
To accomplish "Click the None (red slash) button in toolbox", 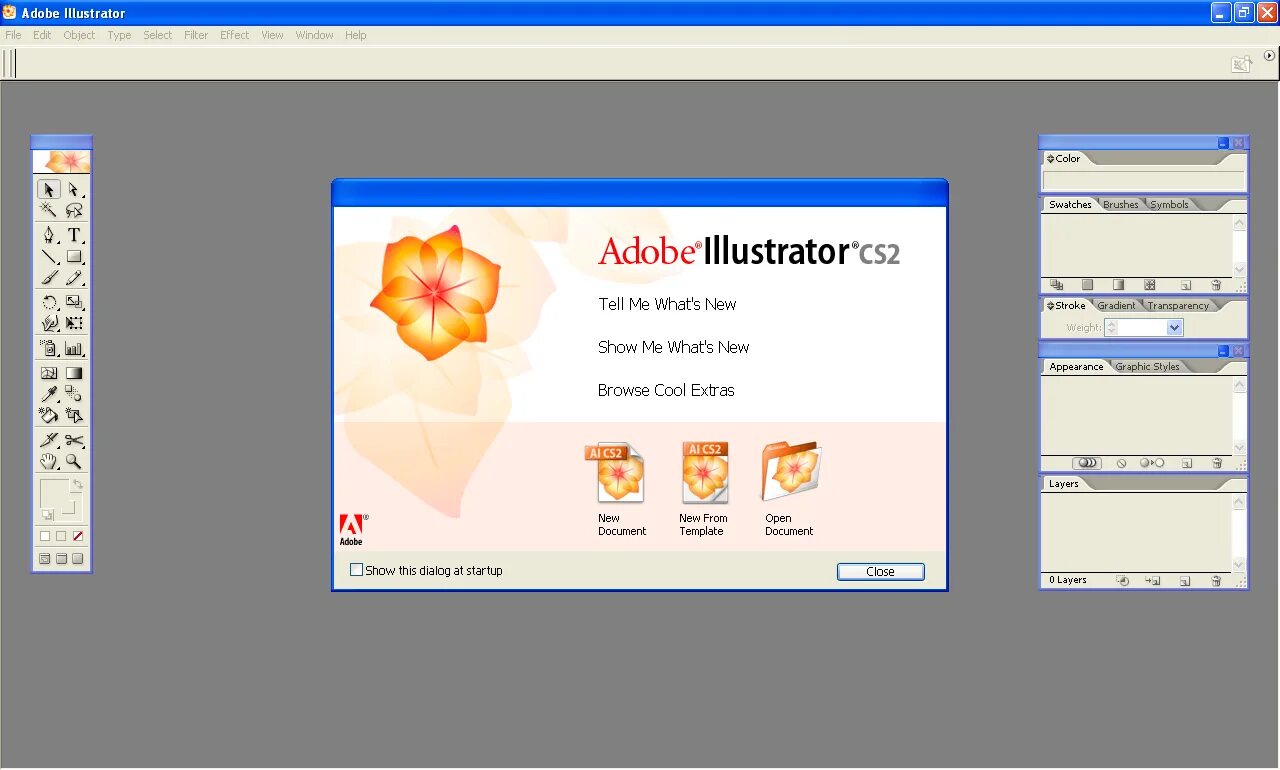I will pos(78,536).
